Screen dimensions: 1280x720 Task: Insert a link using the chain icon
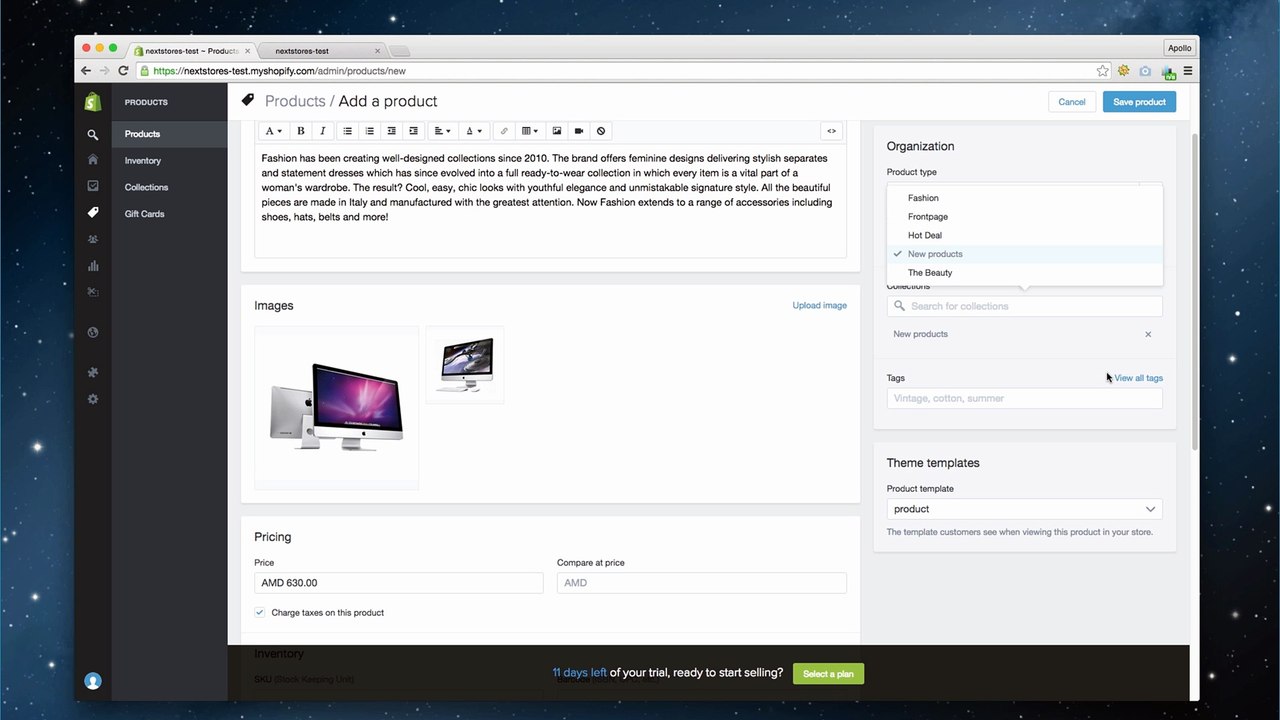point(504,131)
